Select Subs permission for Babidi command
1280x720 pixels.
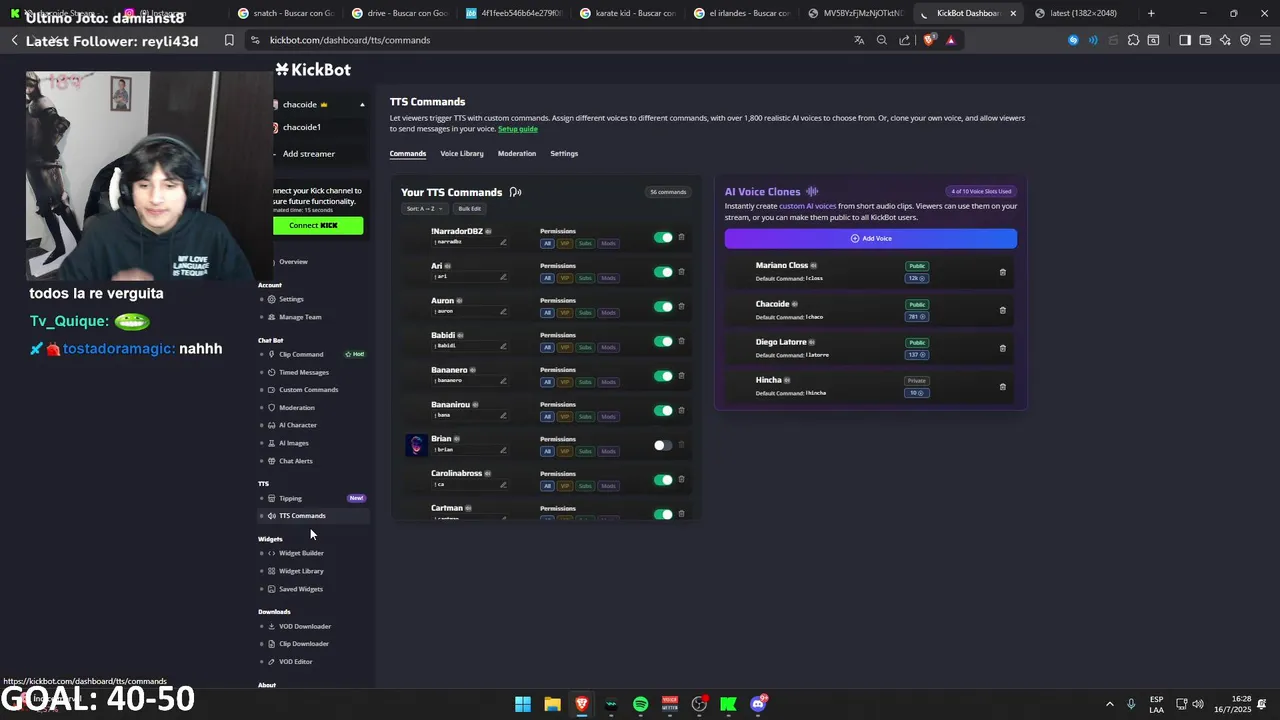coord(585,347)
